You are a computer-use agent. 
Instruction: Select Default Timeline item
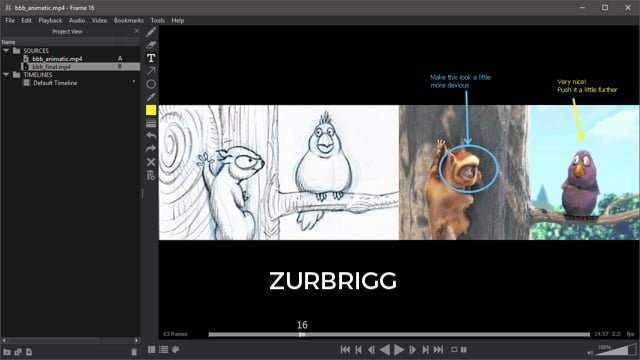click(55, 83)
